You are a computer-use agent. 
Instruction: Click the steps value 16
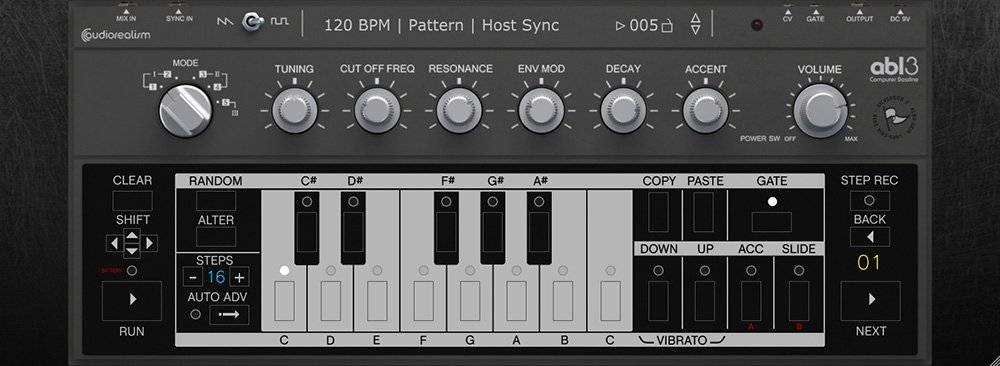pos(216,277)
